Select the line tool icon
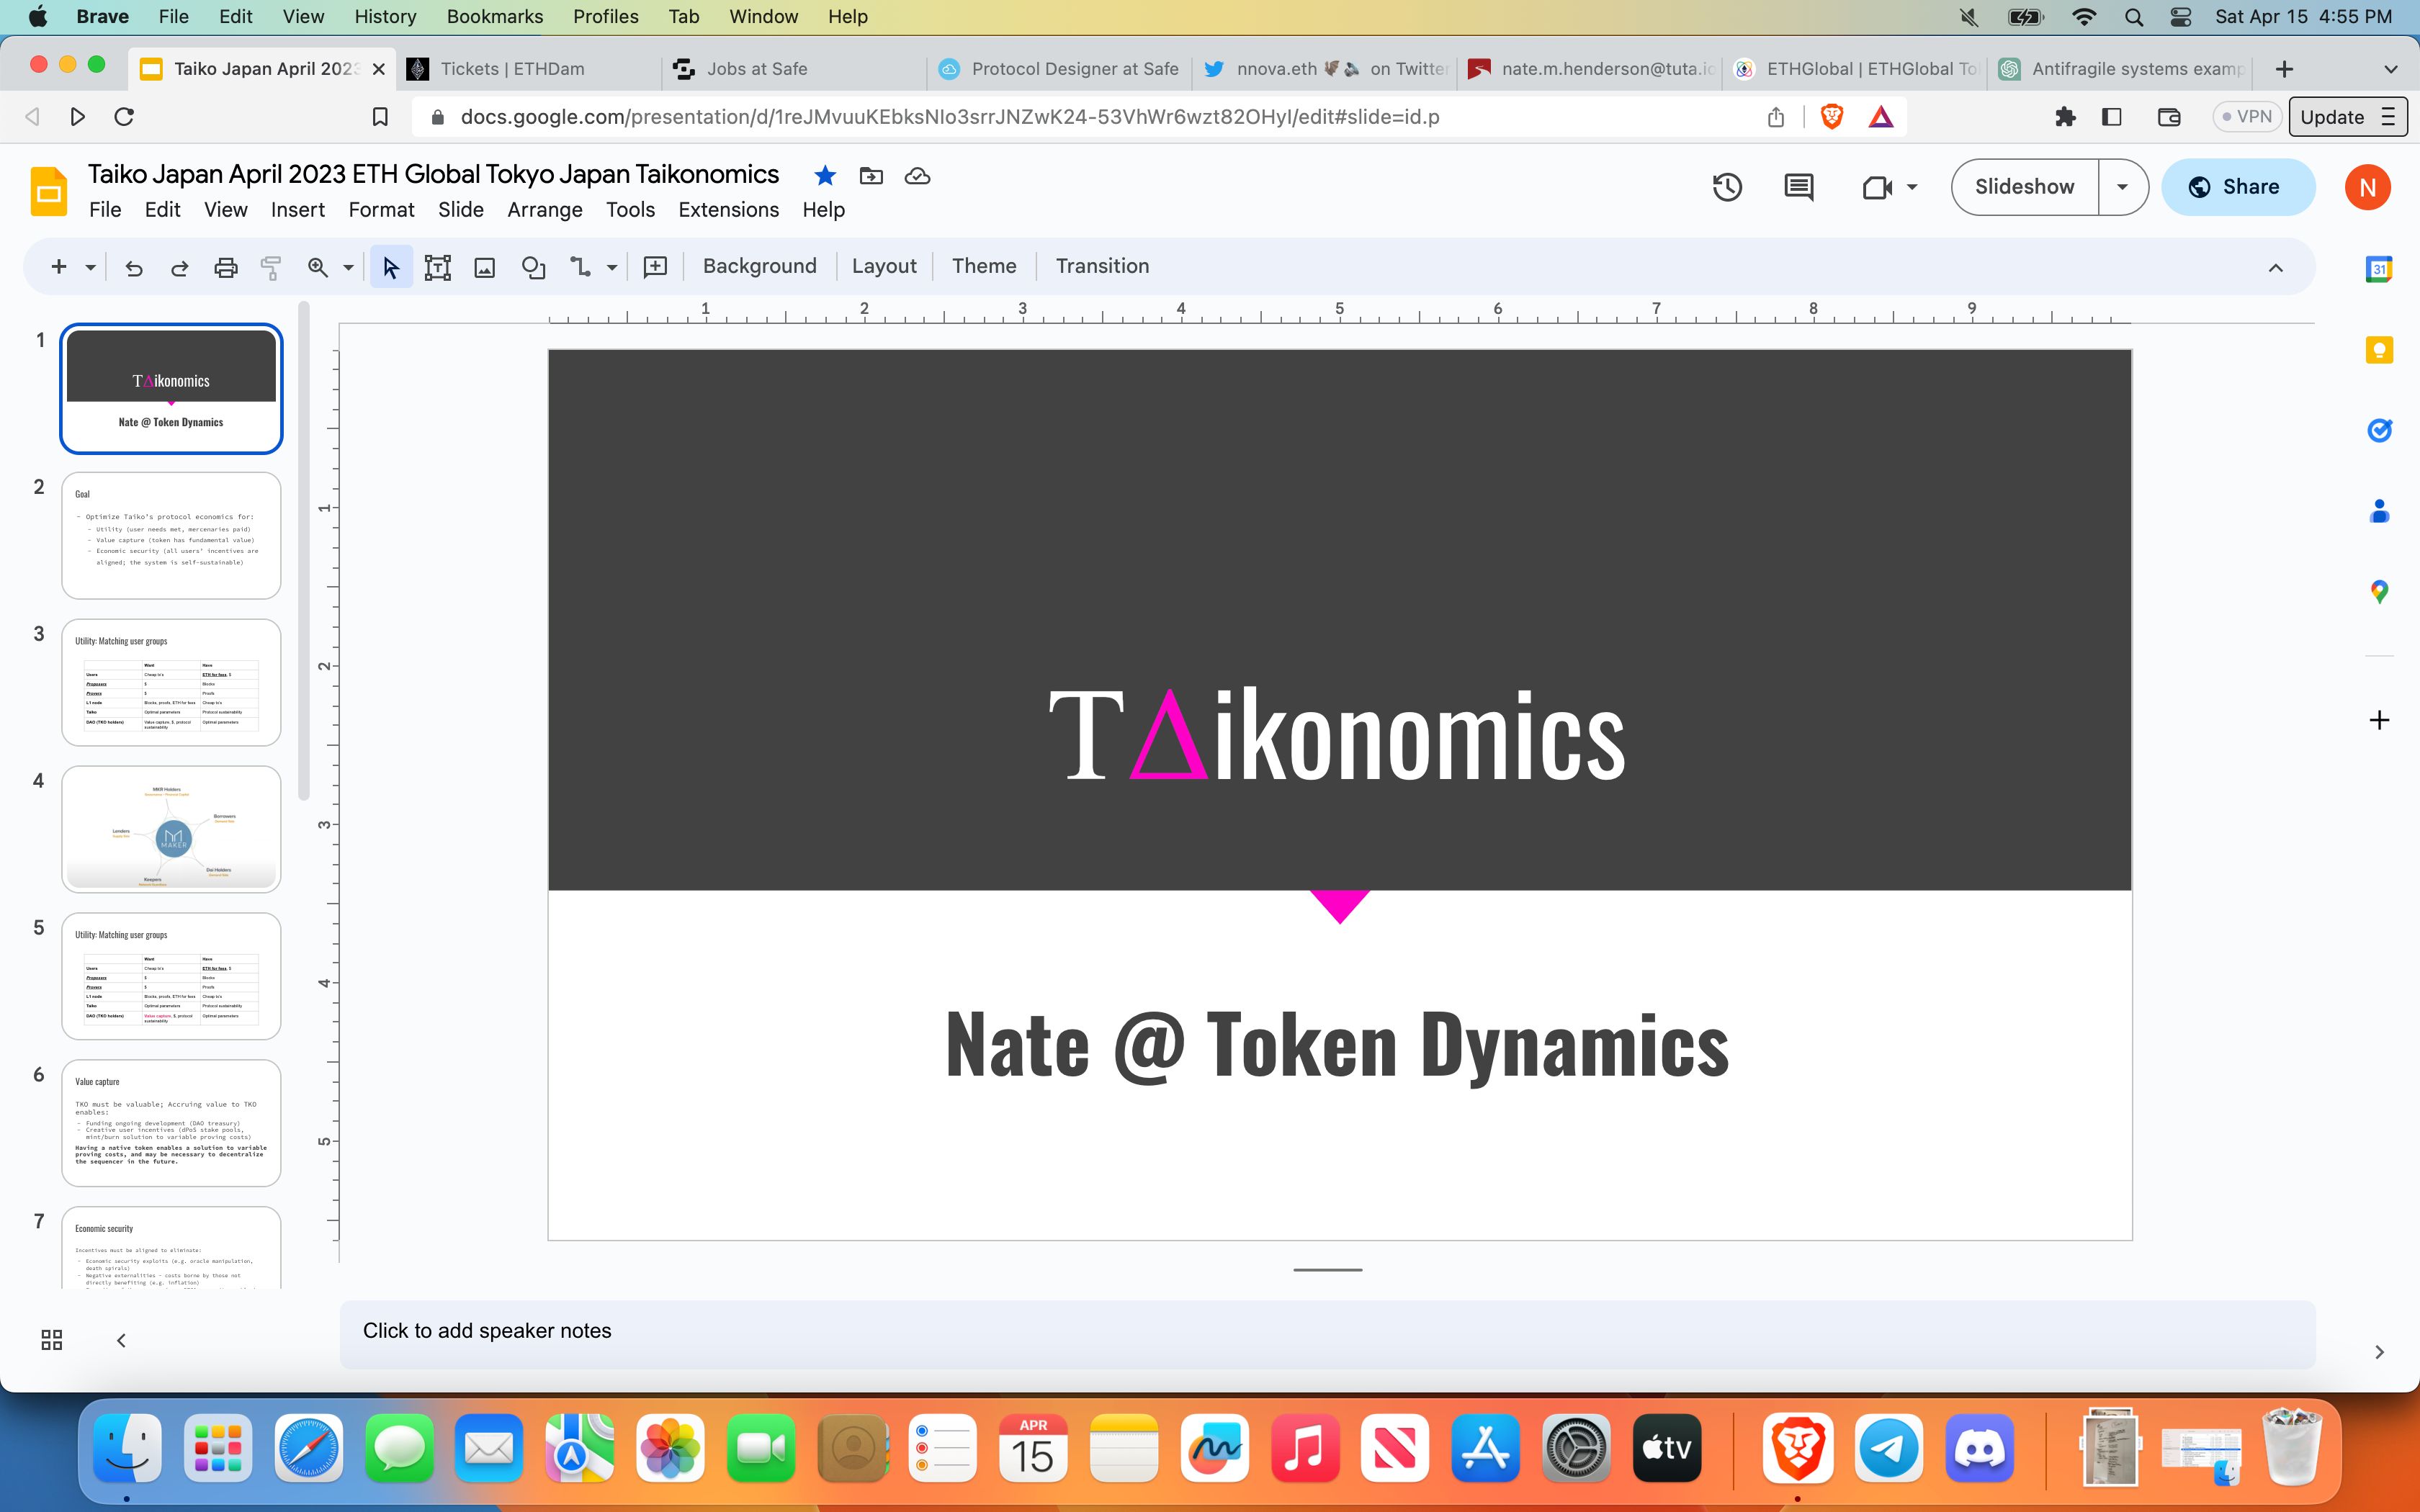The height and width of the screenshot is (1512, 2420). coord(581,267)
